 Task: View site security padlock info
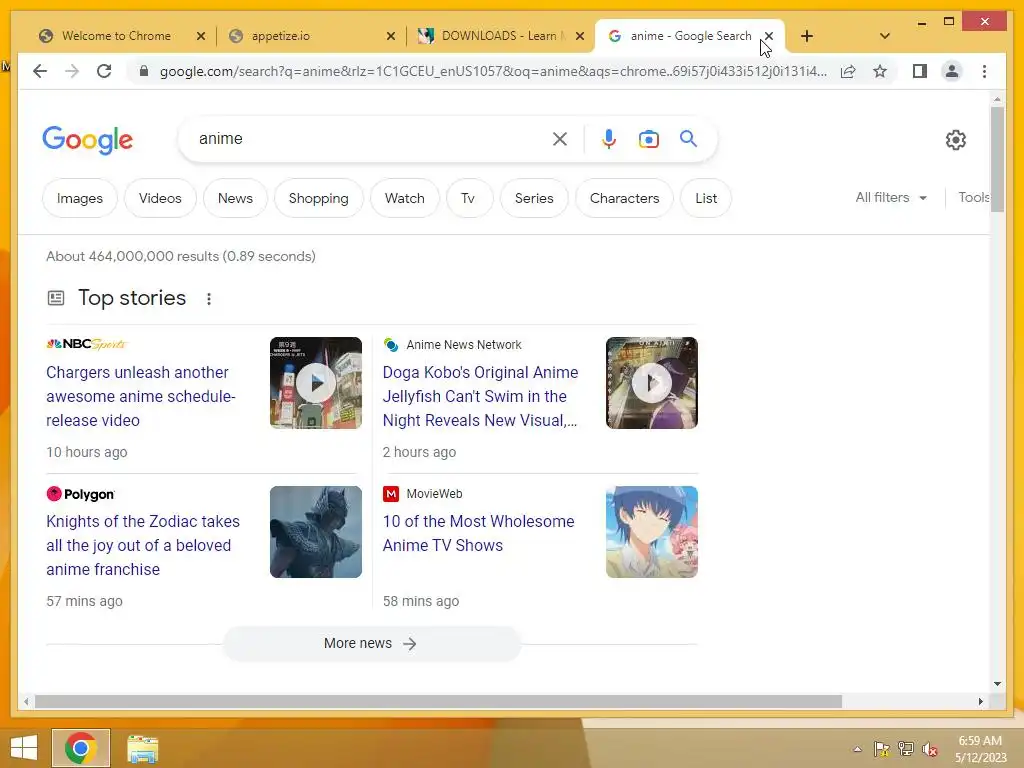(x=144, y=71)
